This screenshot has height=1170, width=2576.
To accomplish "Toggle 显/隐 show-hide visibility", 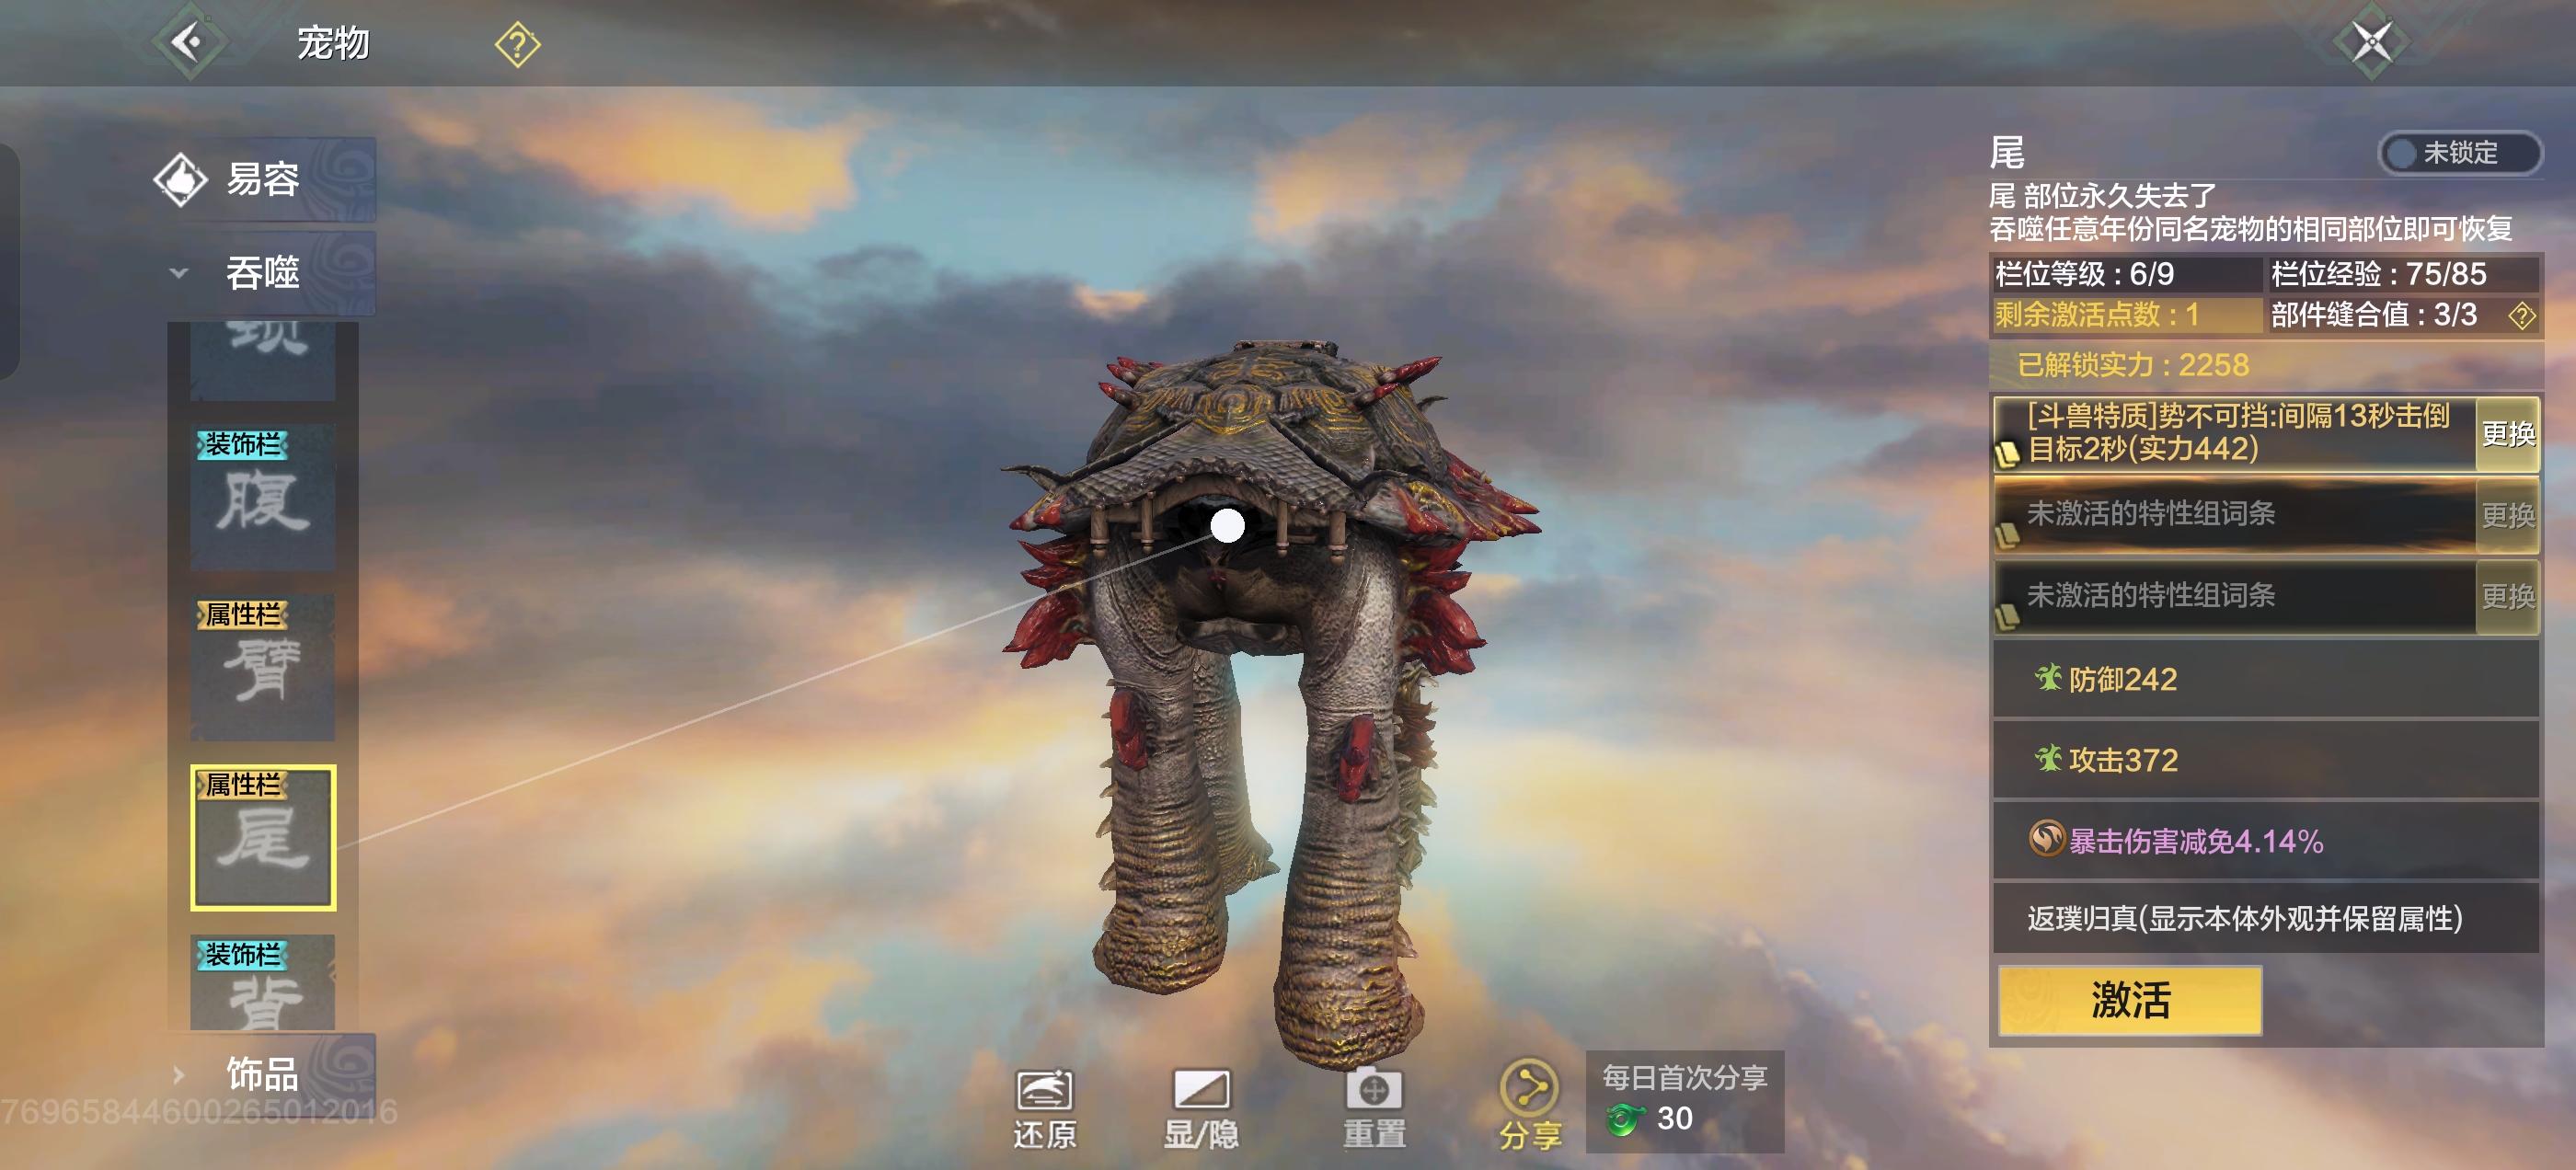I will click(x=1201, y=1091).
